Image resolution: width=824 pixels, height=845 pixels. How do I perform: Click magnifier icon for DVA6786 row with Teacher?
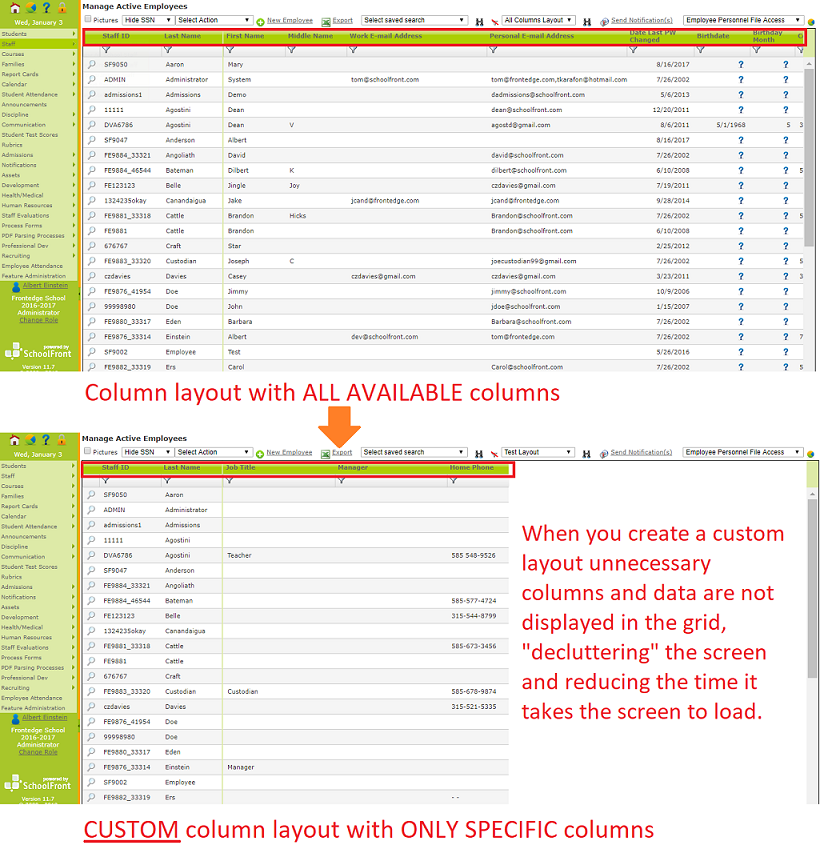tap(92, 555)
